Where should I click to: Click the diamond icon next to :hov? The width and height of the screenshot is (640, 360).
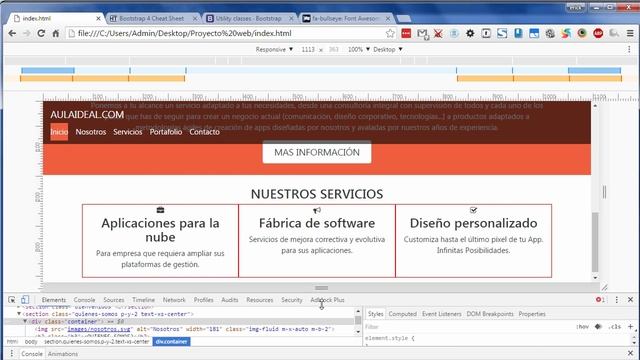pyautogui.click(x=598, y=327)
